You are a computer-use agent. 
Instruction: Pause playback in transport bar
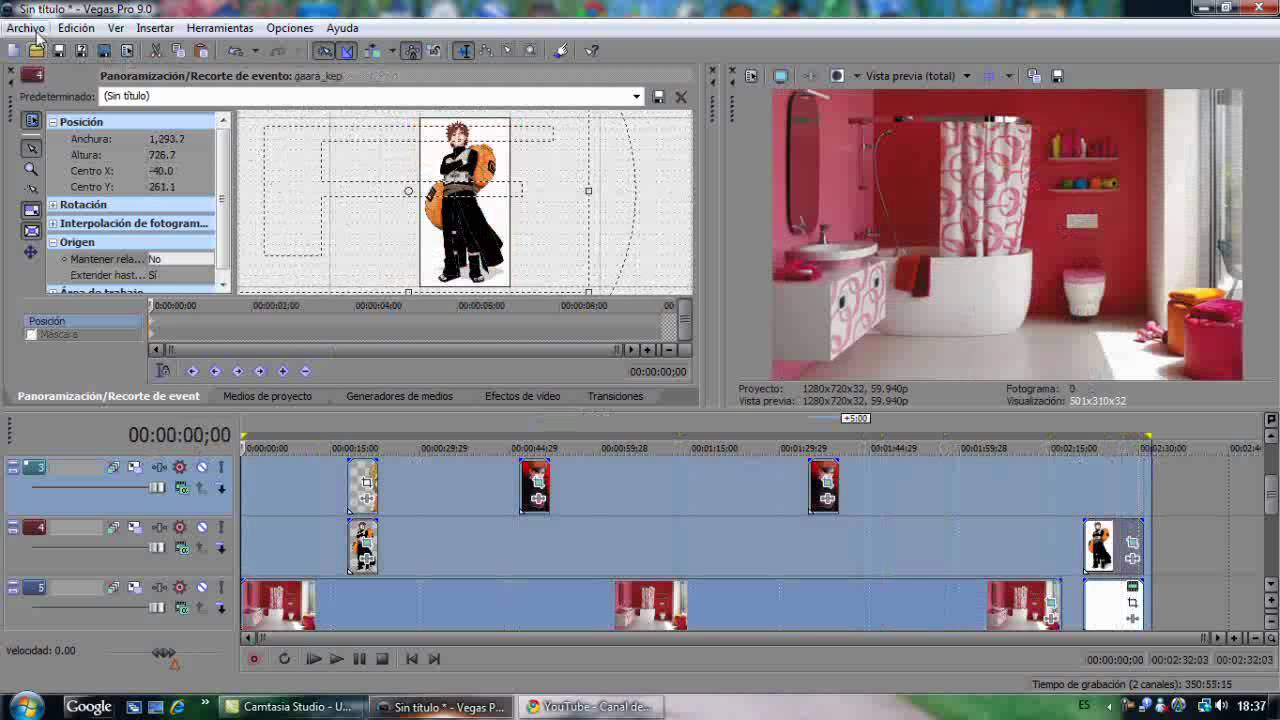pyautogui.click(x=359, y=659)
